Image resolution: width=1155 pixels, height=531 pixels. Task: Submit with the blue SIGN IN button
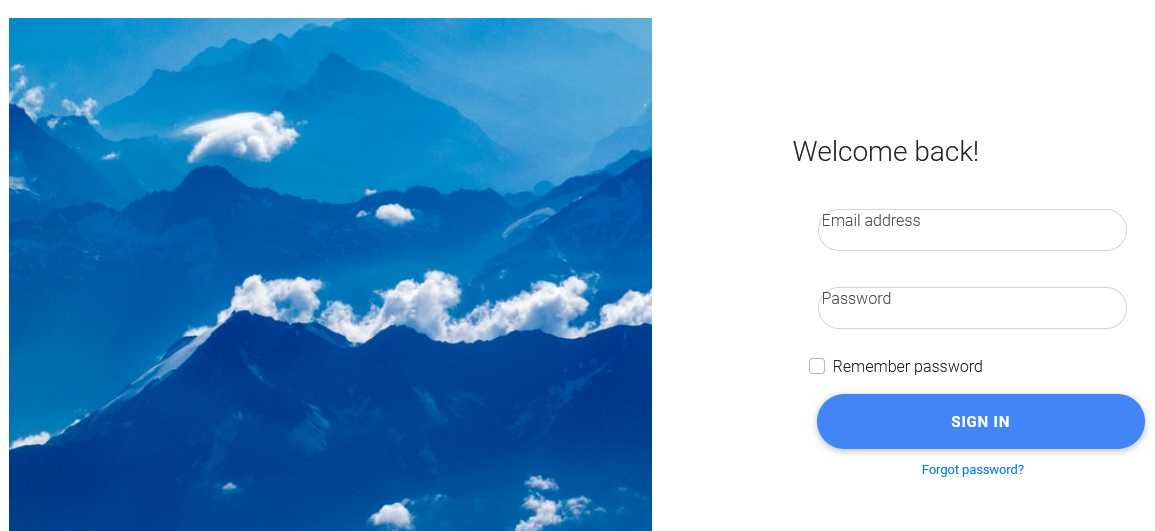click(980, 421)
